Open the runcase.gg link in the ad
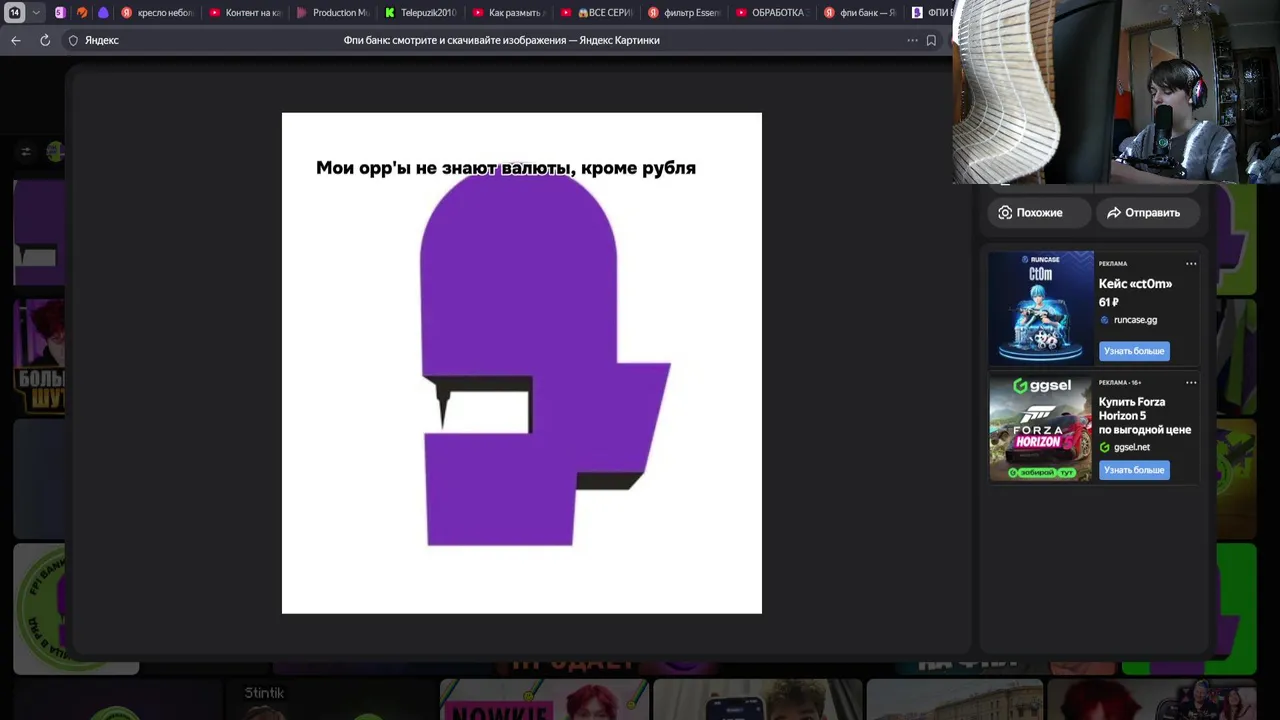 (1135, 320)
